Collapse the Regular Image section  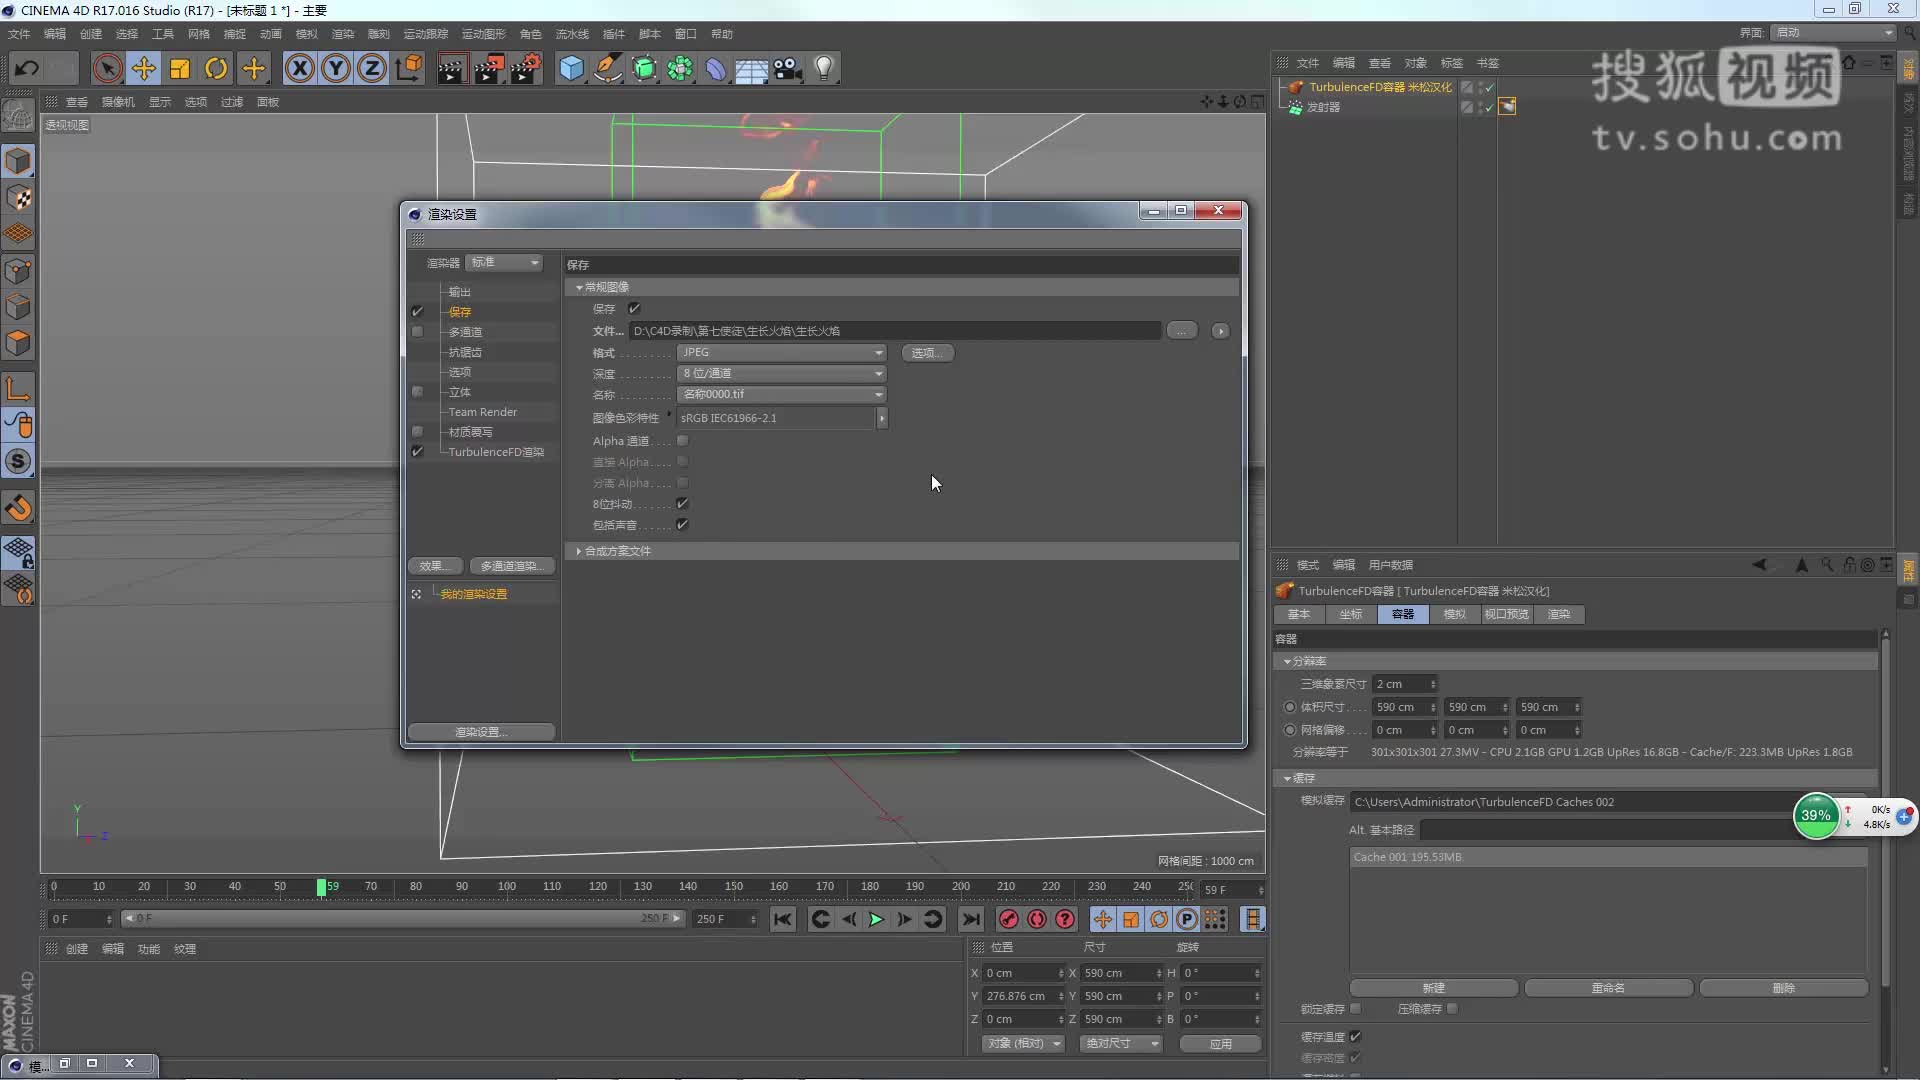[579, 287]
